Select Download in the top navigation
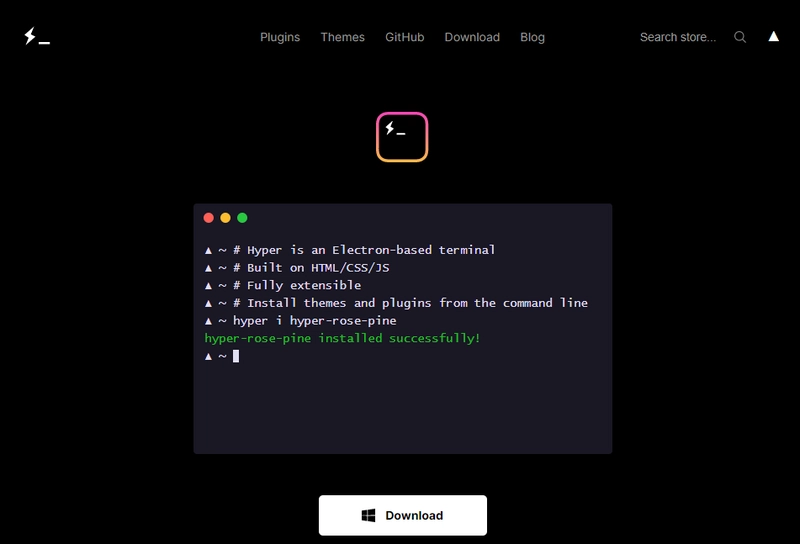 (472, 37)
